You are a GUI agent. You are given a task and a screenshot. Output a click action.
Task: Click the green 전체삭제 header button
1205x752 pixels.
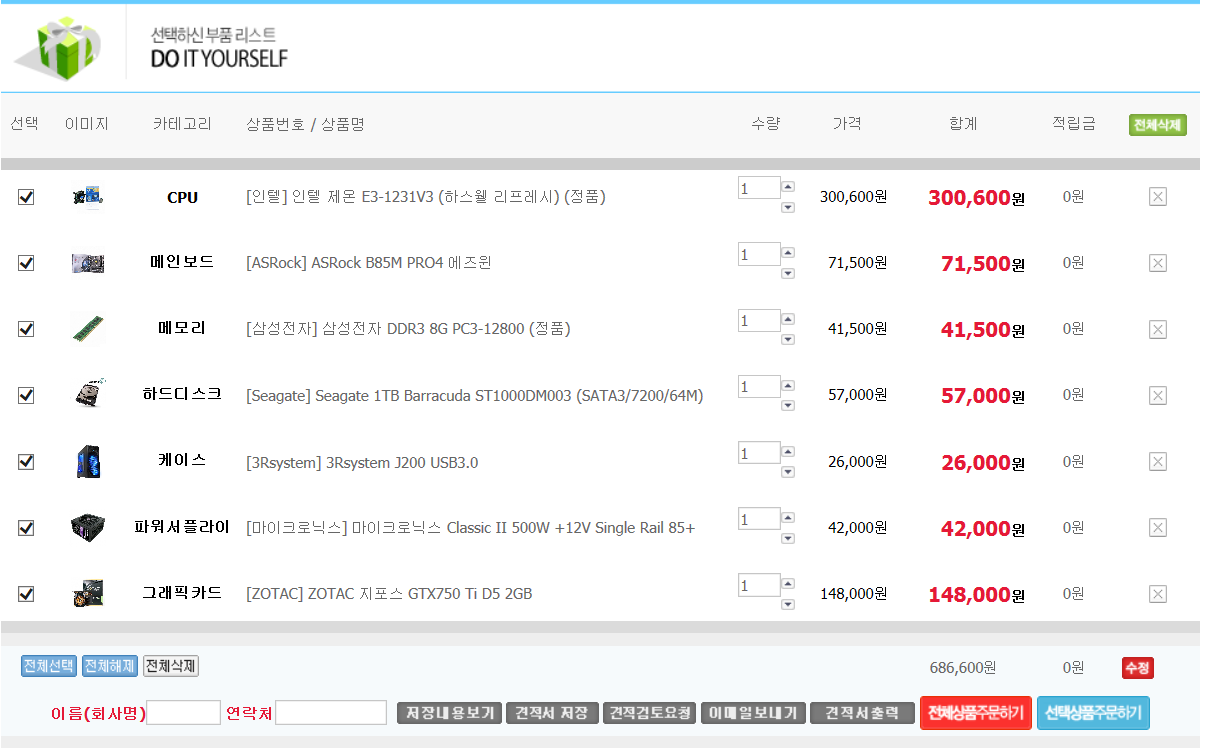click(1157, 125)
